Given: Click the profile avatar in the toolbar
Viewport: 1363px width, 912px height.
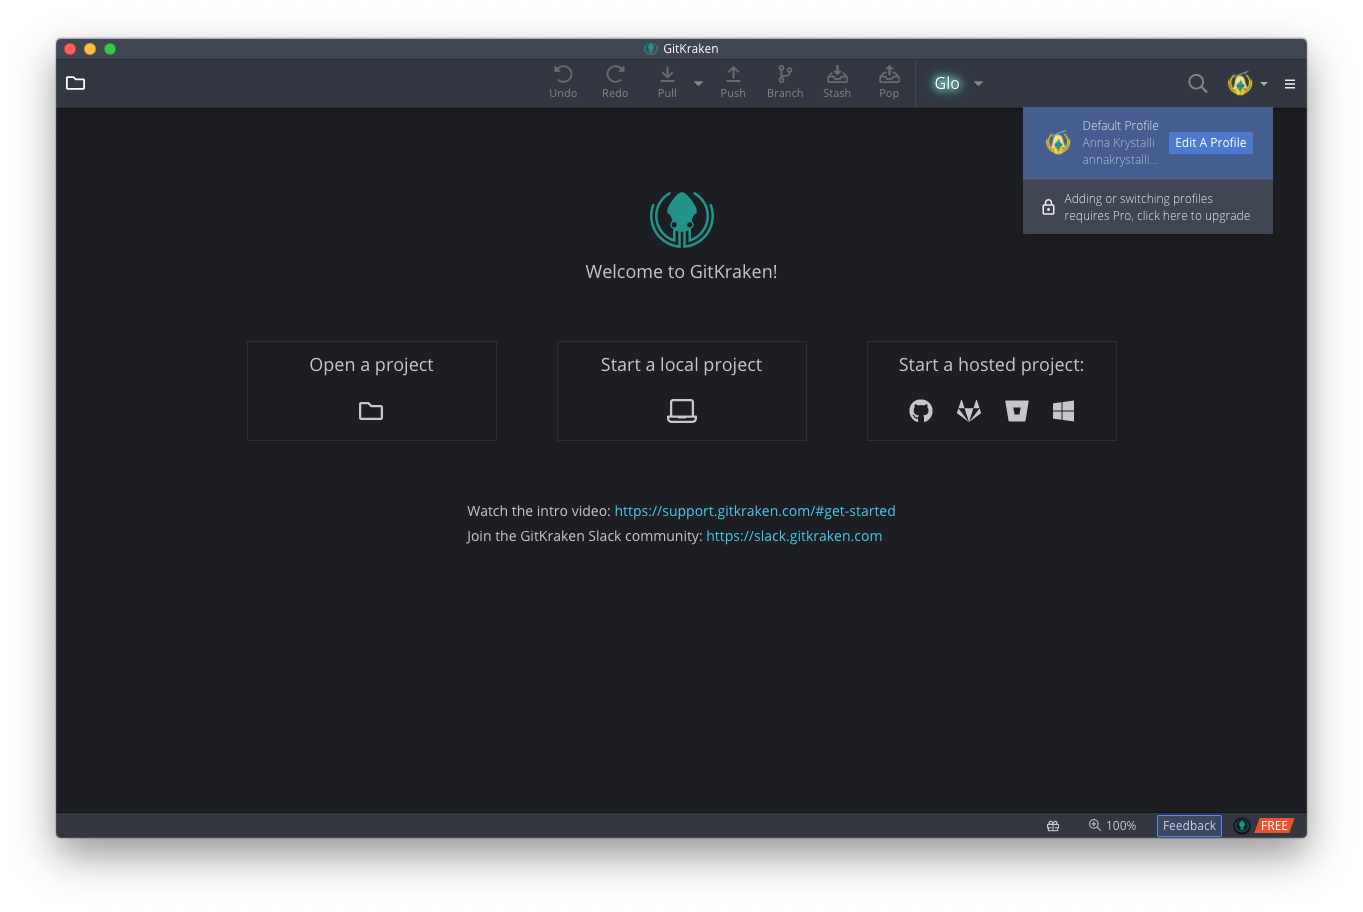Looking at the screenshot, I should coord(1240,84).
